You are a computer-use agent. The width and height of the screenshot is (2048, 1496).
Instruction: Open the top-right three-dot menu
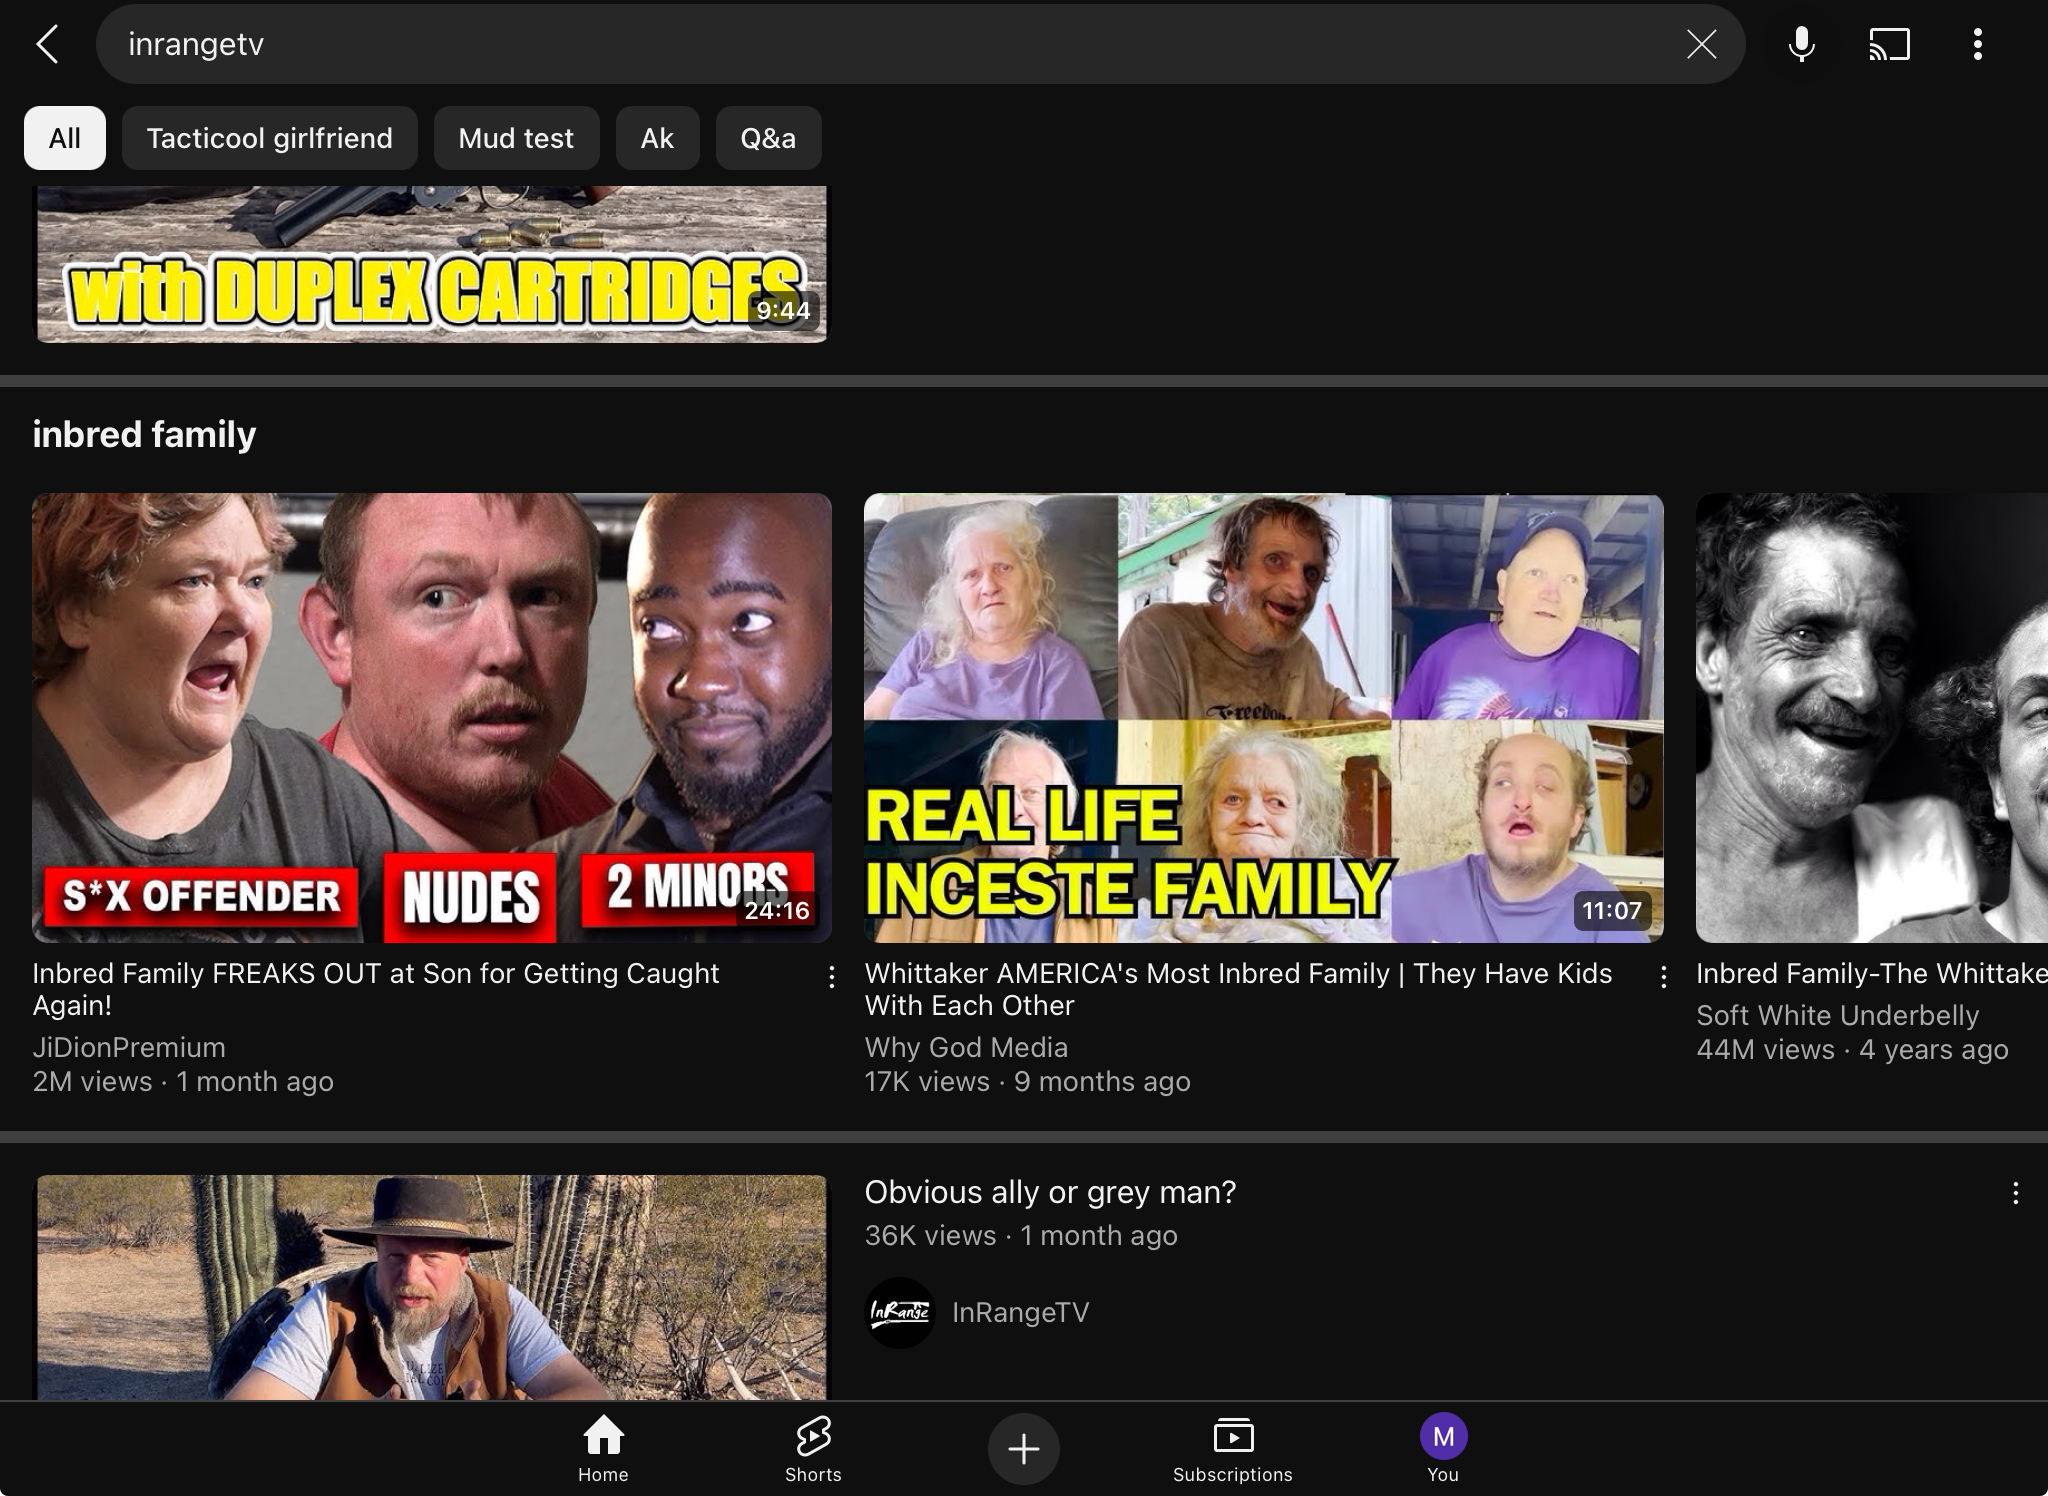coord(1977,44)
